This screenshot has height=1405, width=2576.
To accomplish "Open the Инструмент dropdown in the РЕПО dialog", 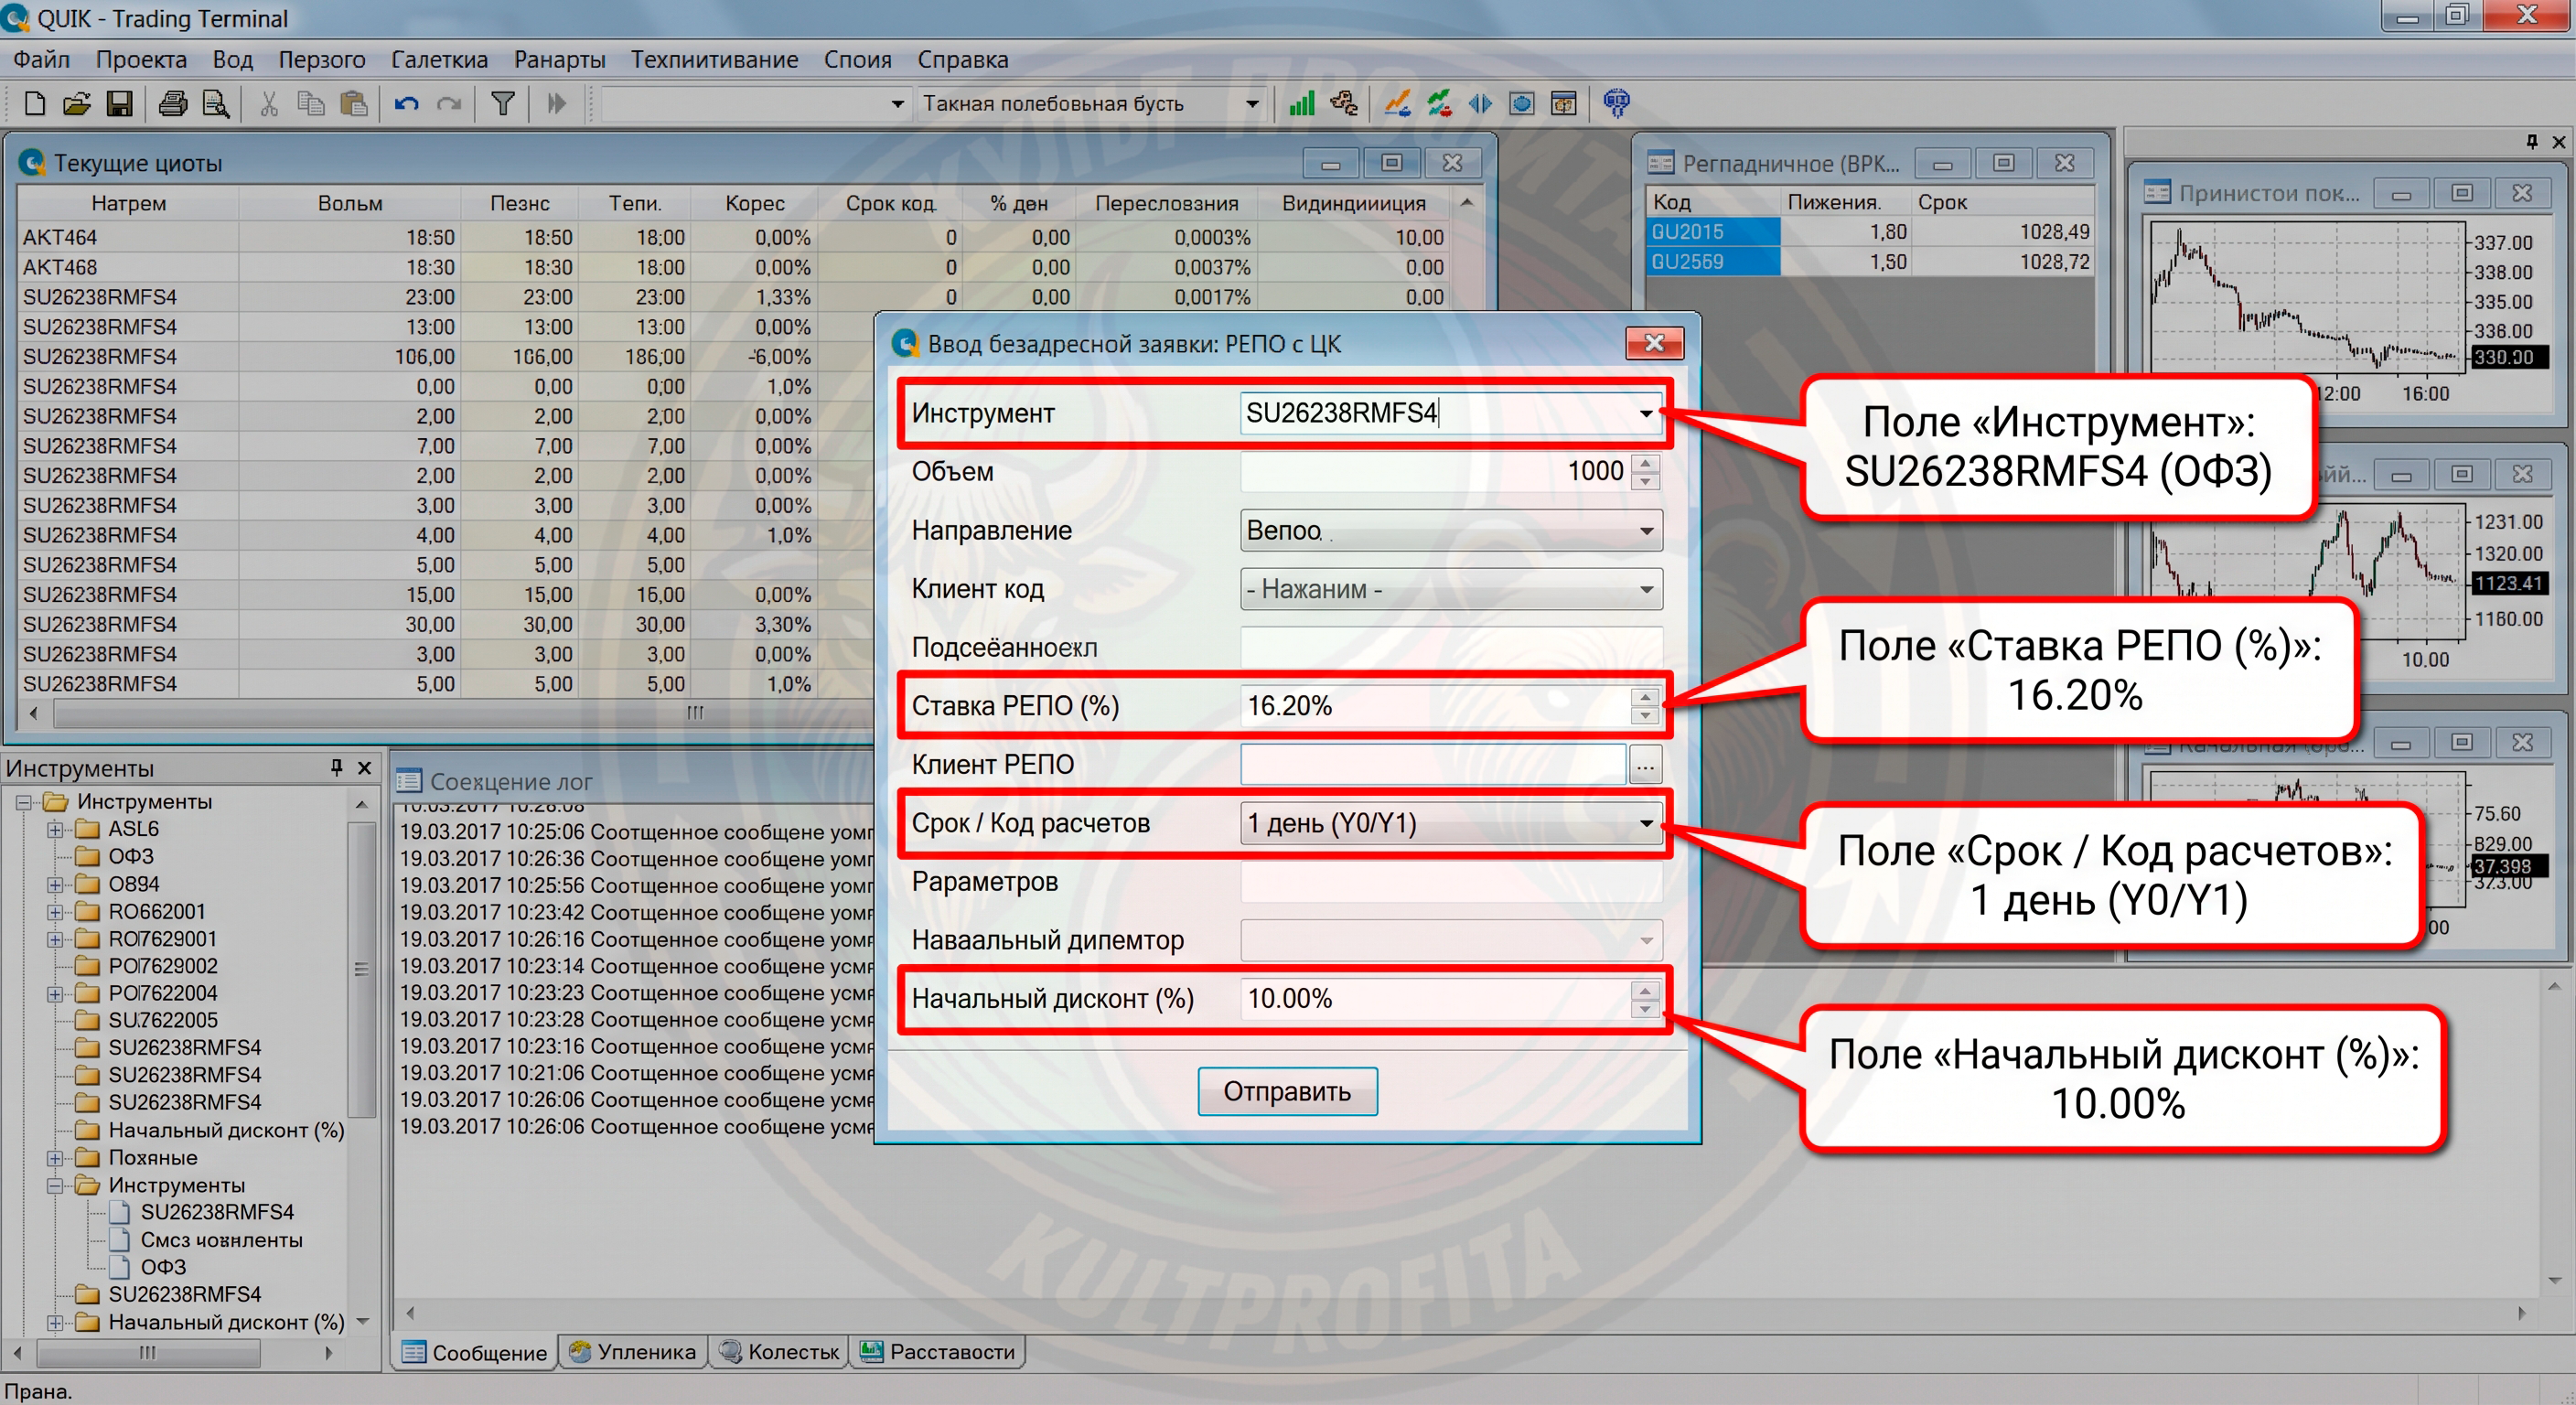I will point(1646,413).
